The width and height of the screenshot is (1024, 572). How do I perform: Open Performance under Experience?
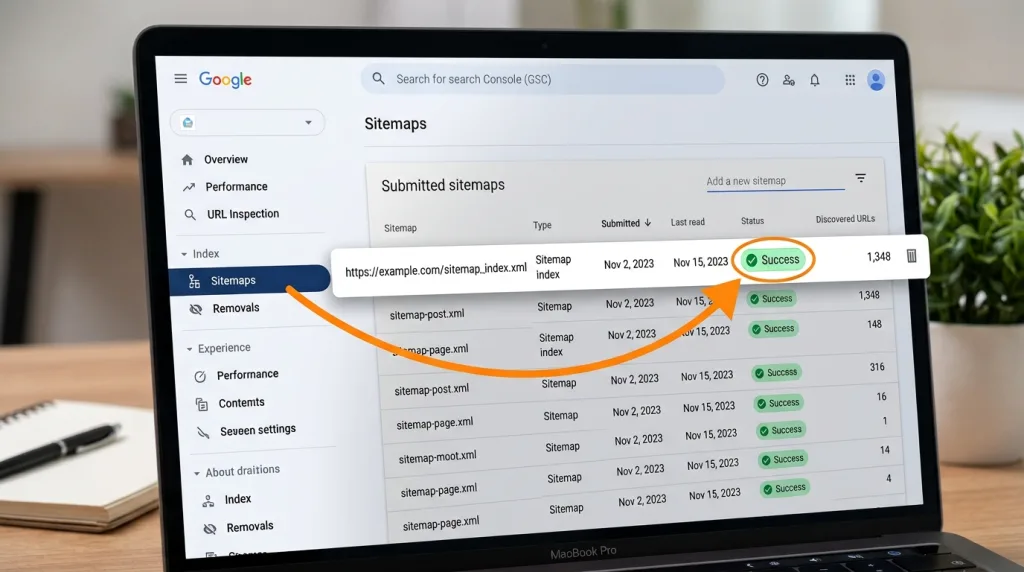[x=248, y=374]
